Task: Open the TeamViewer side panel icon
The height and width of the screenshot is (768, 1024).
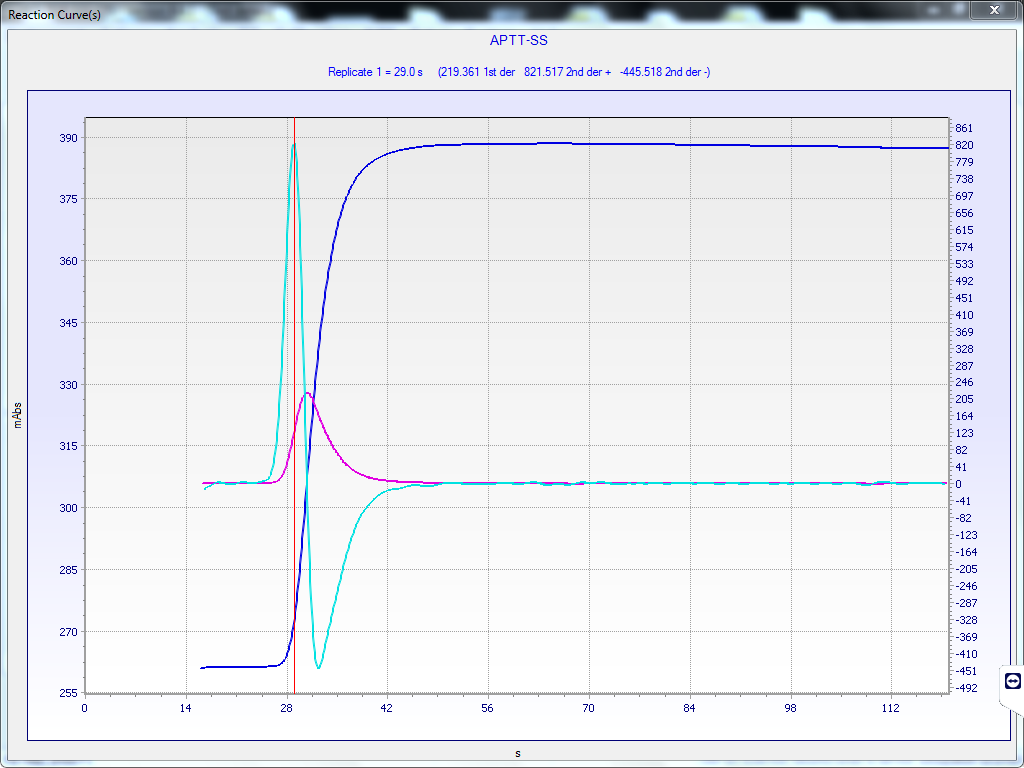Action: (1012, 681)
